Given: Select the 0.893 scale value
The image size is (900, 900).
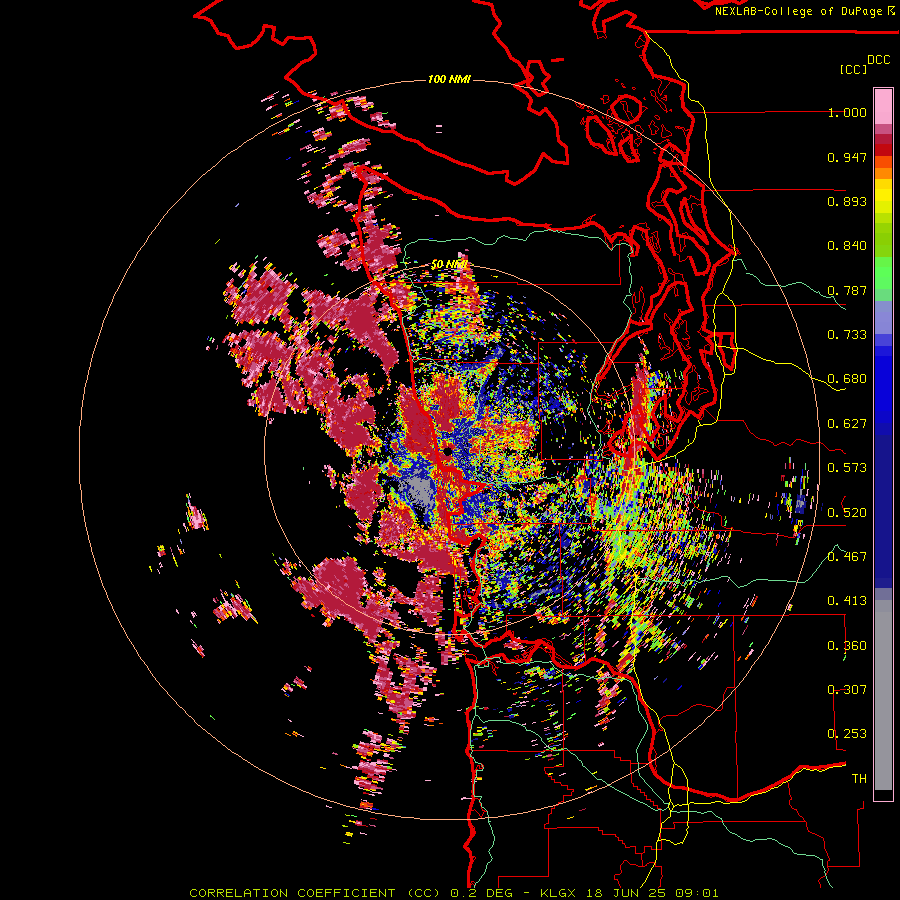Looking at the screenshot, I should click(x=847, y=201).
